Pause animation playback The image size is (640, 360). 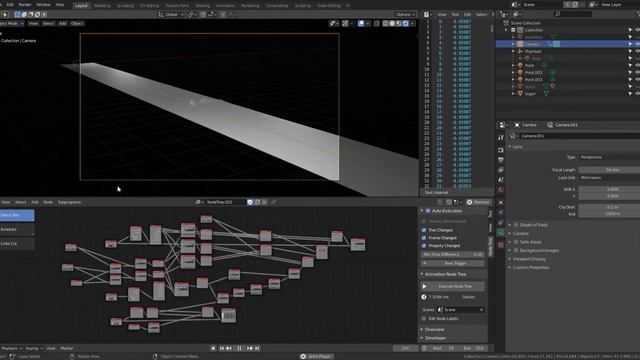pos(239,348)
